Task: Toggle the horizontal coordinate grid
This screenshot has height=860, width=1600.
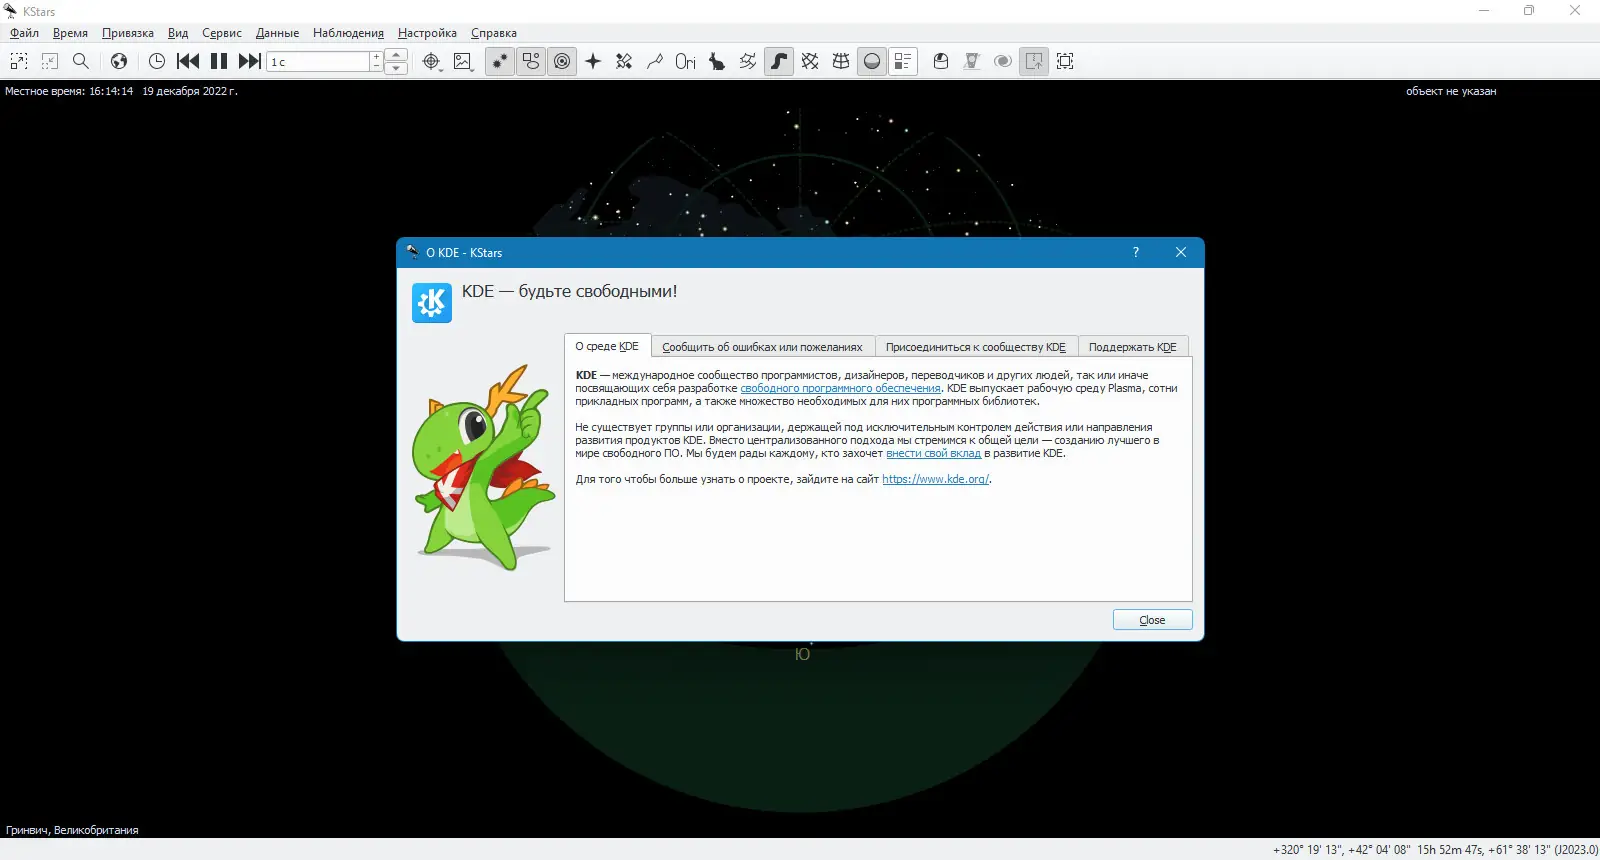Action: [x=841, y=61]
